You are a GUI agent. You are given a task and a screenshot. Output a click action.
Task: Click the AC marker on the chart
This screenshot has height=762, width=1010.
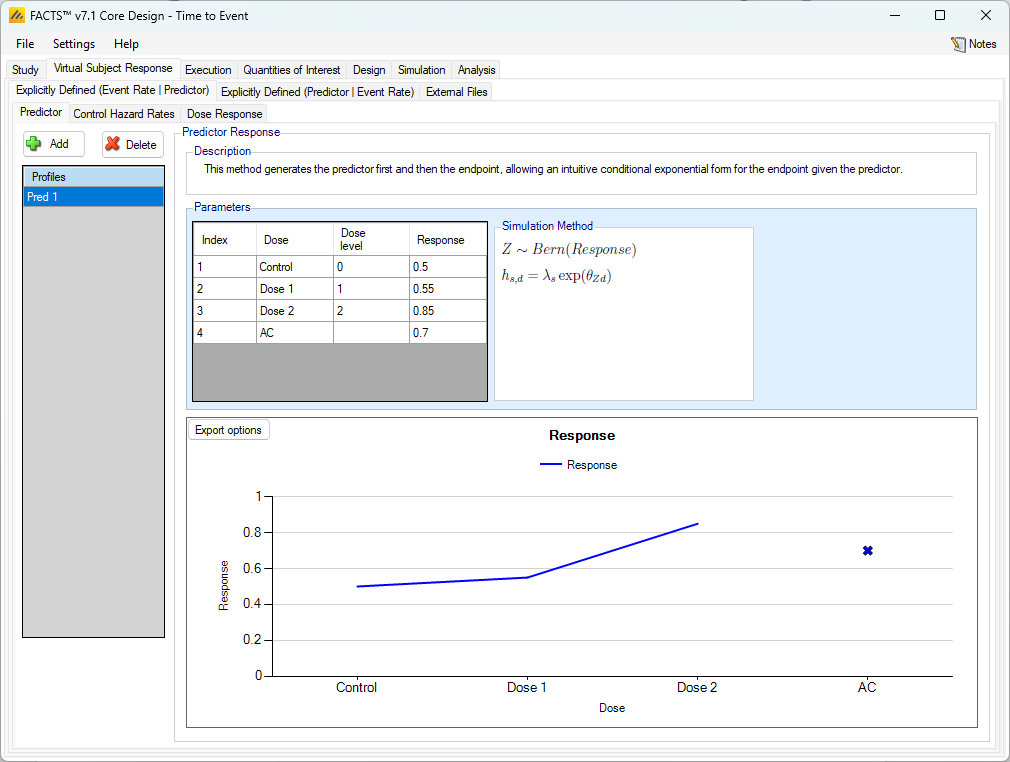[867, 551]
